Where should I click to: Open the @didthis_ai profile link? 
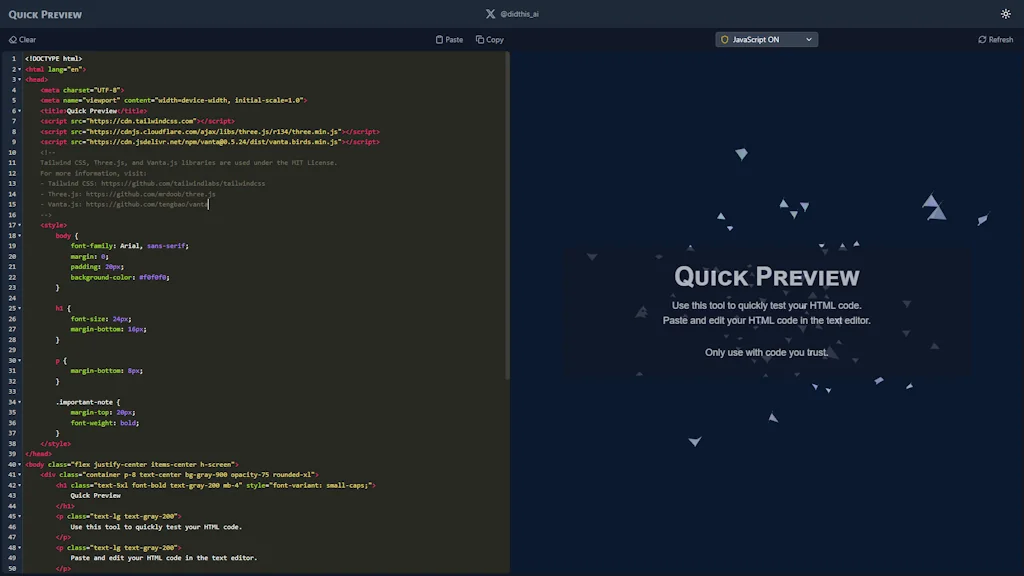click(518, 14)
